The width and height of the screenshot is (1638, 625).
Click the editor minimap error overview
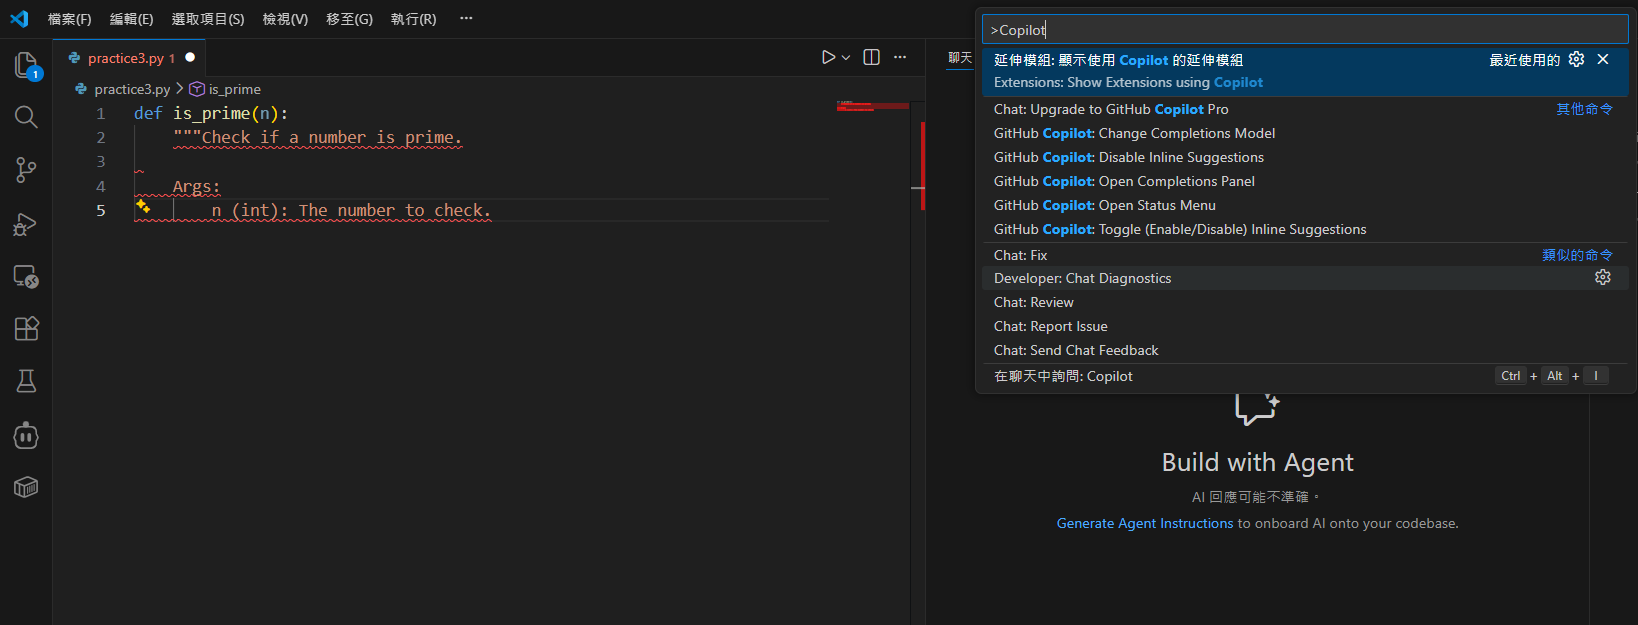click(872, 106)
